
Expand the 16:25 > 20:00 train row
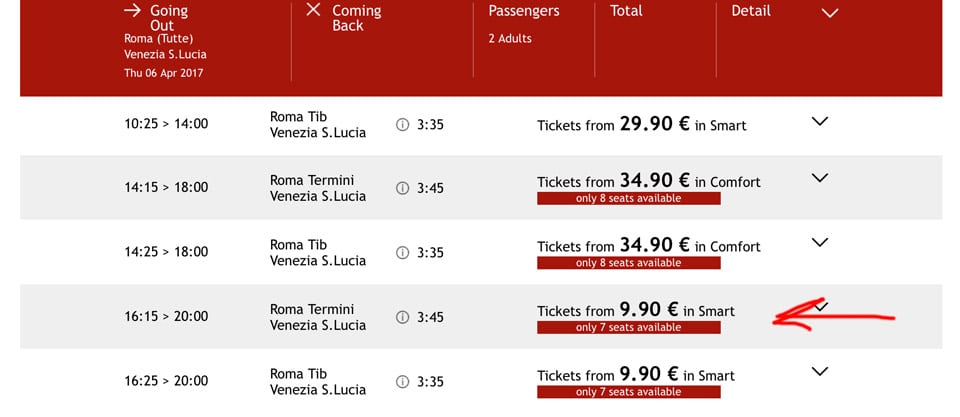[x=820, y=371]
